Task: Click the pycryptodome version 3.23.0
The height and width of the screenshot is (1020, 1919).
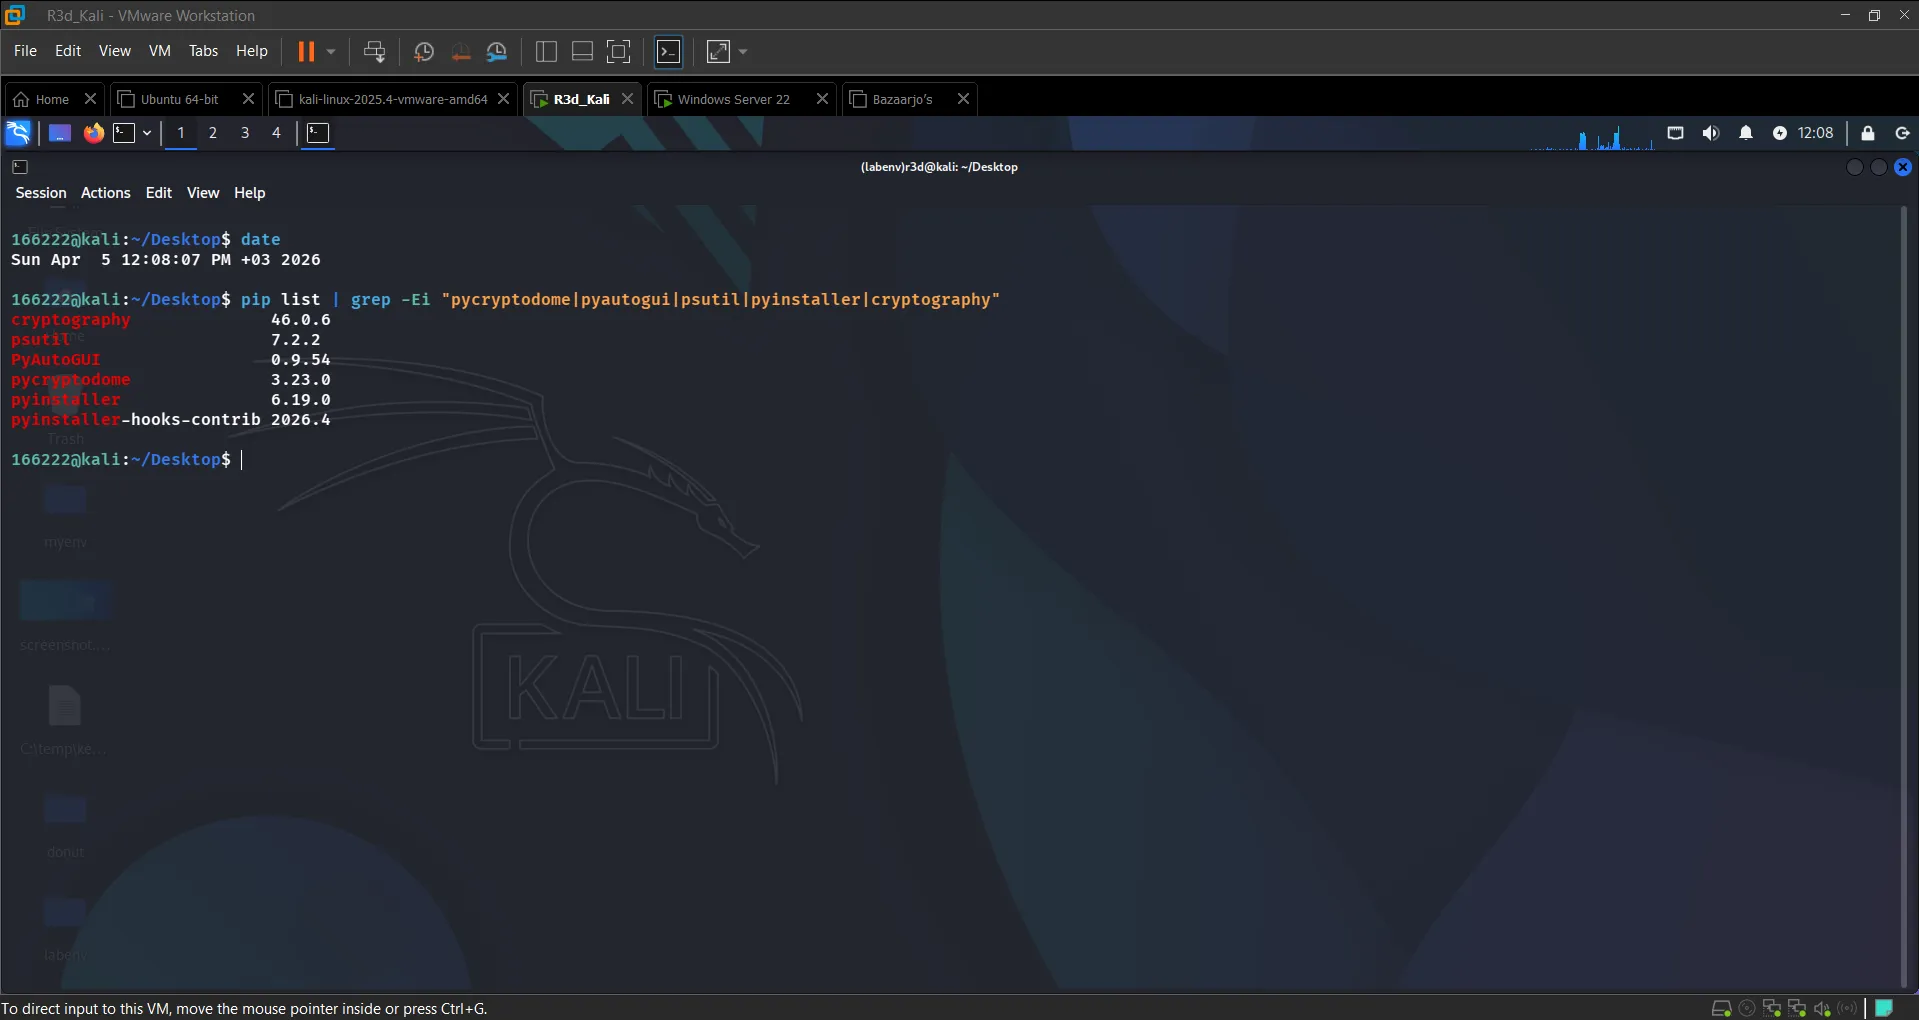Action: (x=300, y=380)
